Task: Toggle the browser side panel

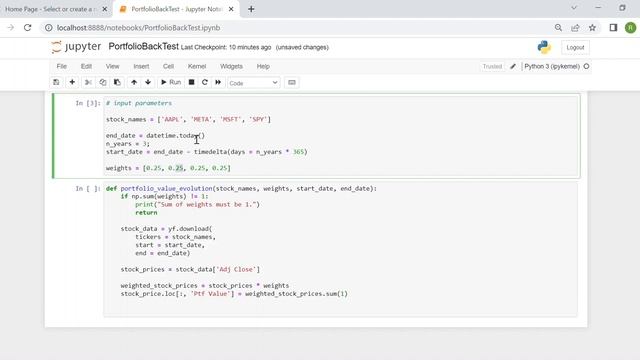Action: [x=613, y=28]
